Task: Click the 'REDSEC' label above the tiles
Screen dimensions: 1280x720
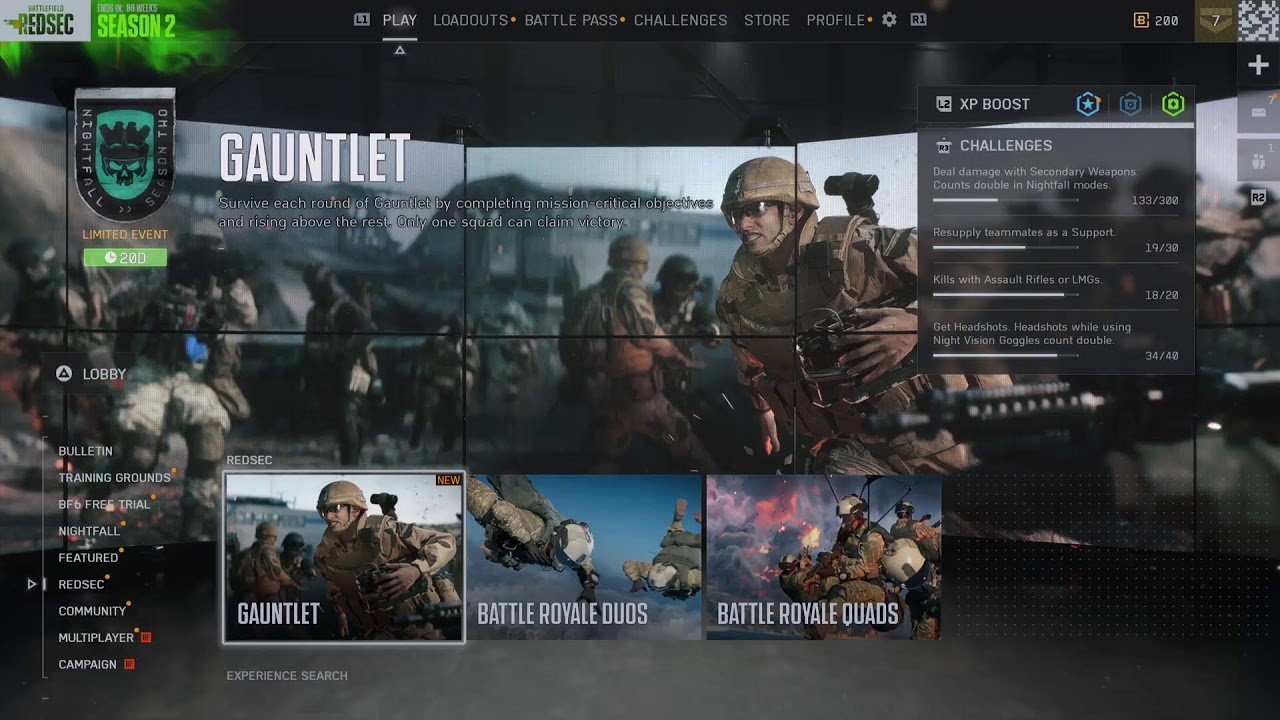Action: point(249,460)
